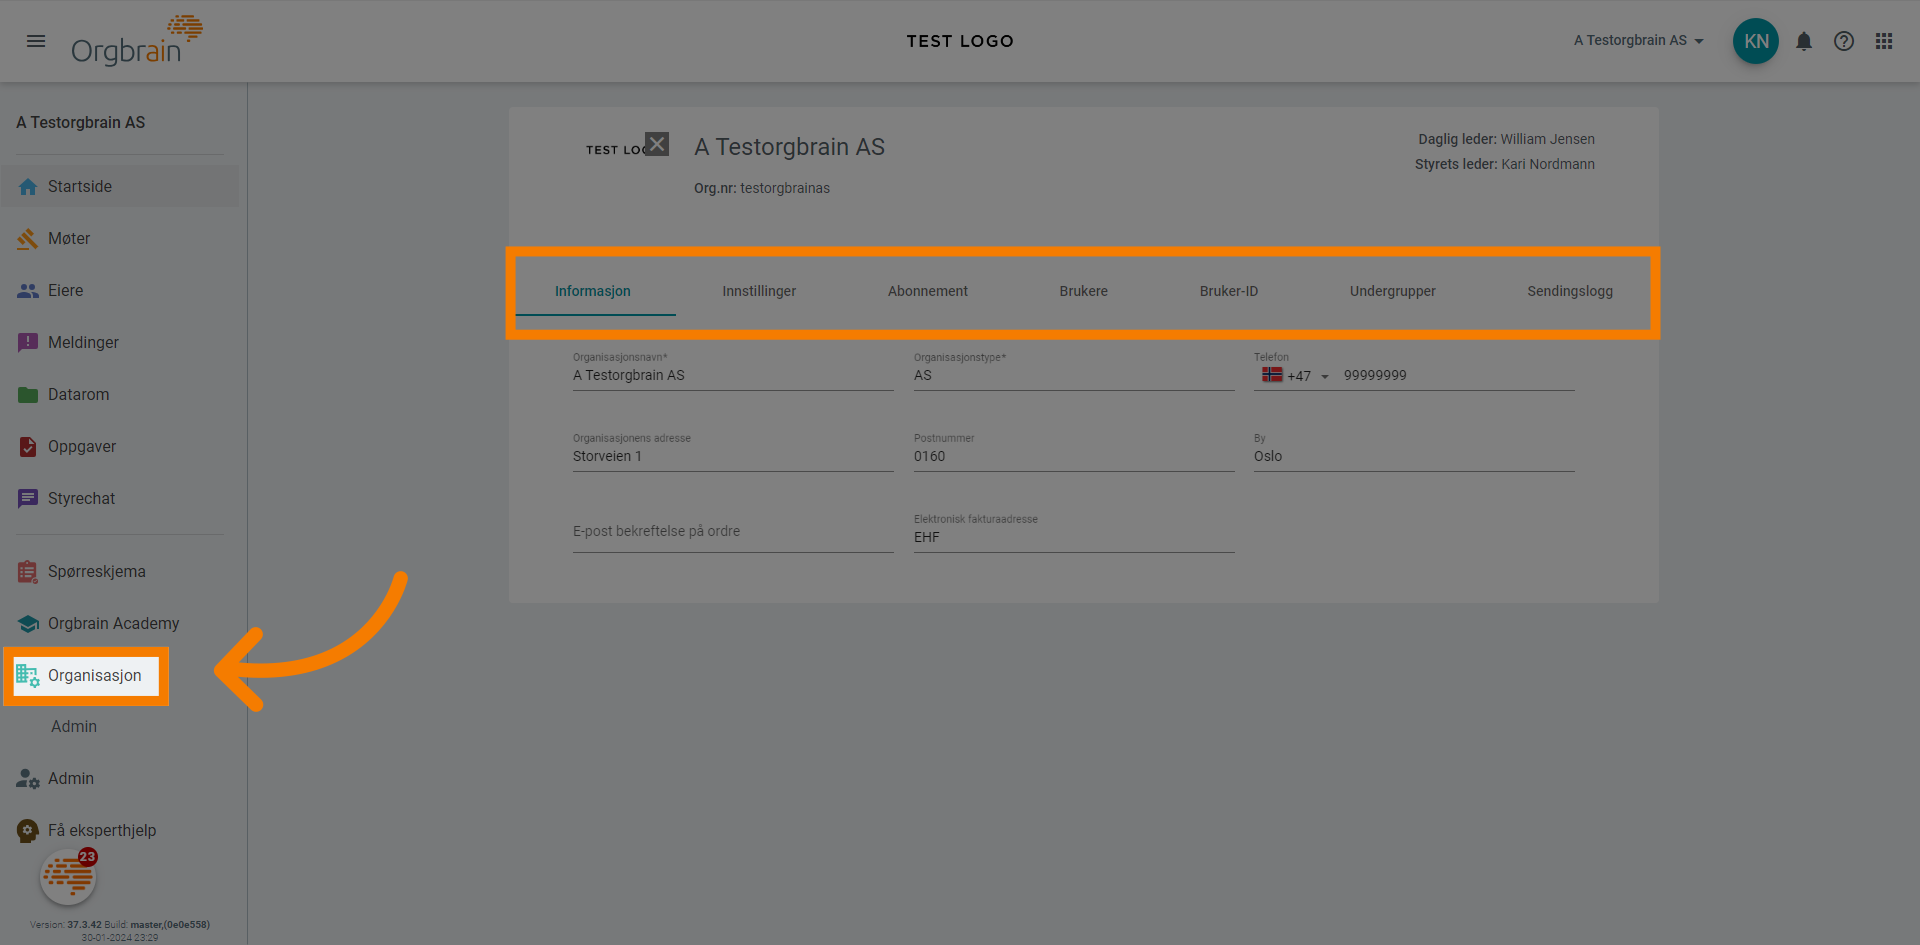Open the Startside home icon
Image resolution: width=1920 pixels, height=945 pixels.
coord(28,186)
